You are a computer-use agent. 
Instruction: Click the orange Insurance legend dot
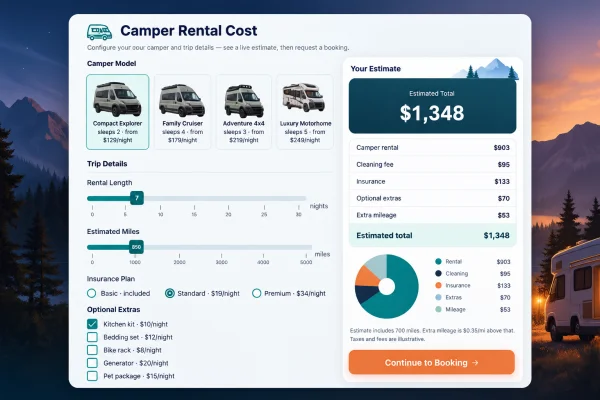[x=439, y=285]
